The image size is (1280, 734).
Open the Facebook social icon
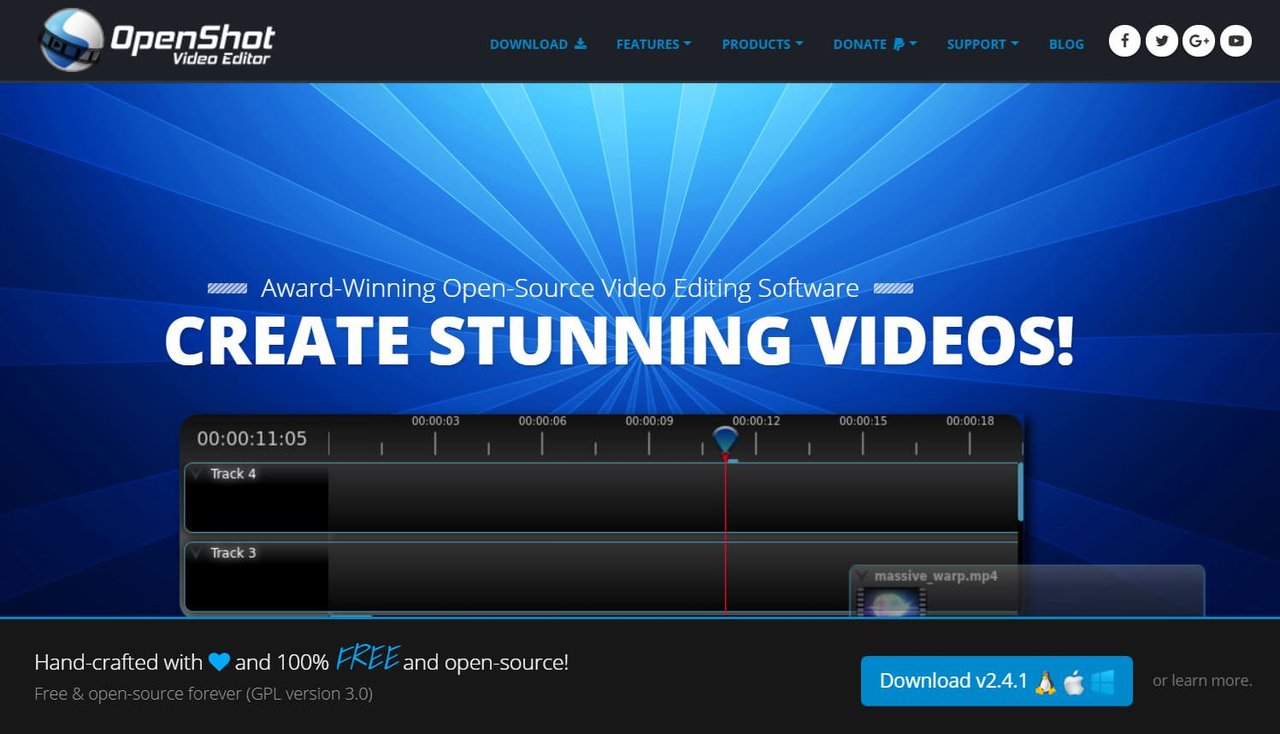coord(1125,41)
